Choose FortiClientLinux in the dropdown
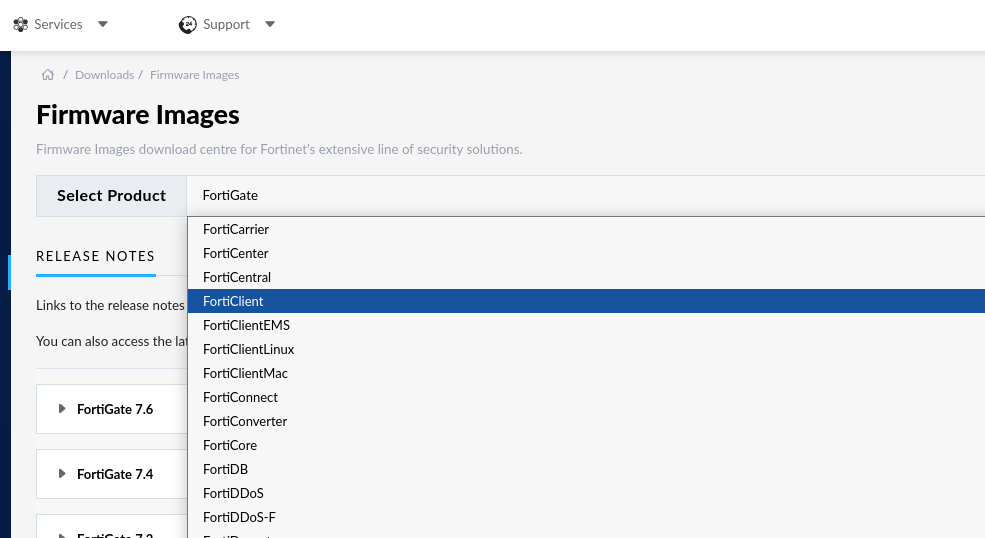Screen dimensions: 985x538 point(248,349)
